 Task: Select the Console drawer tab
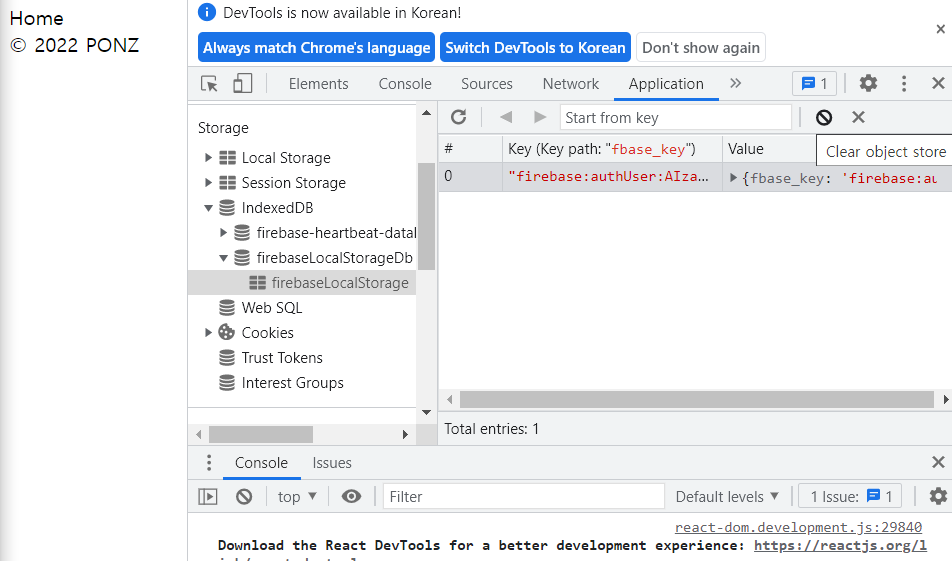coord(261,463)
